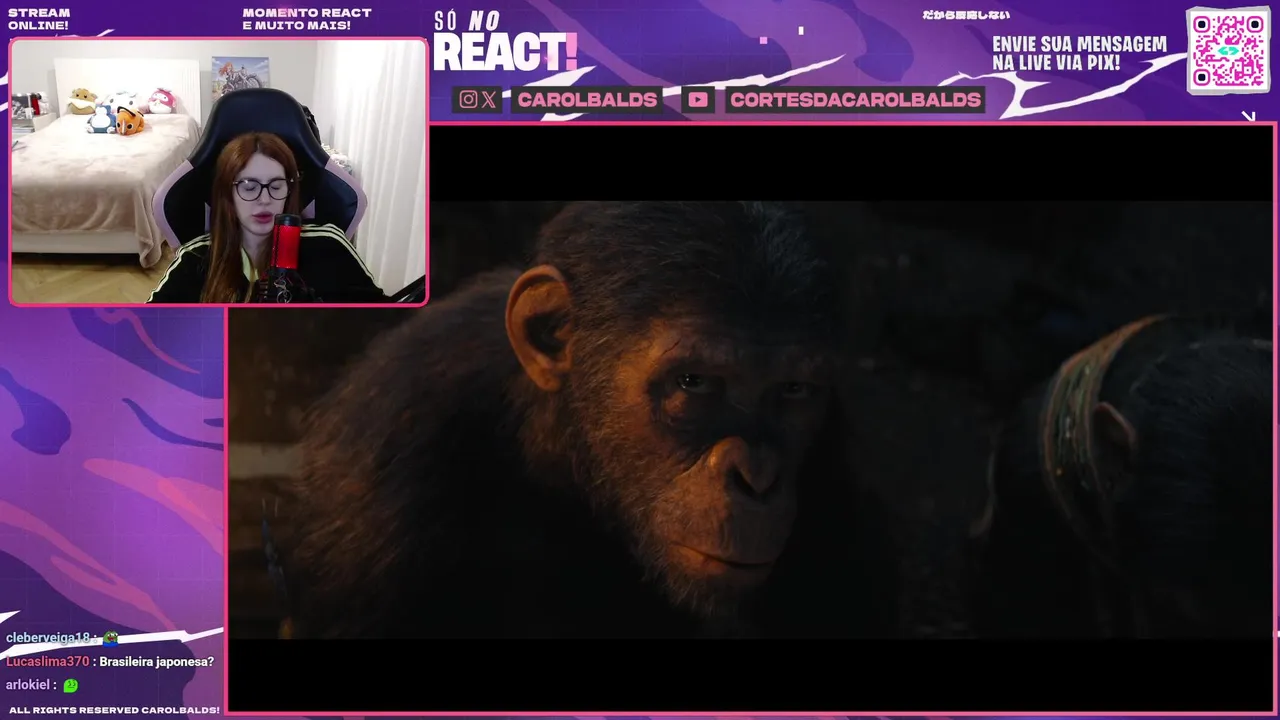Click the PIX QR code
The width and height of the screenshot is (1280, 720).
pyautogui.click(x=1228, y=50)
